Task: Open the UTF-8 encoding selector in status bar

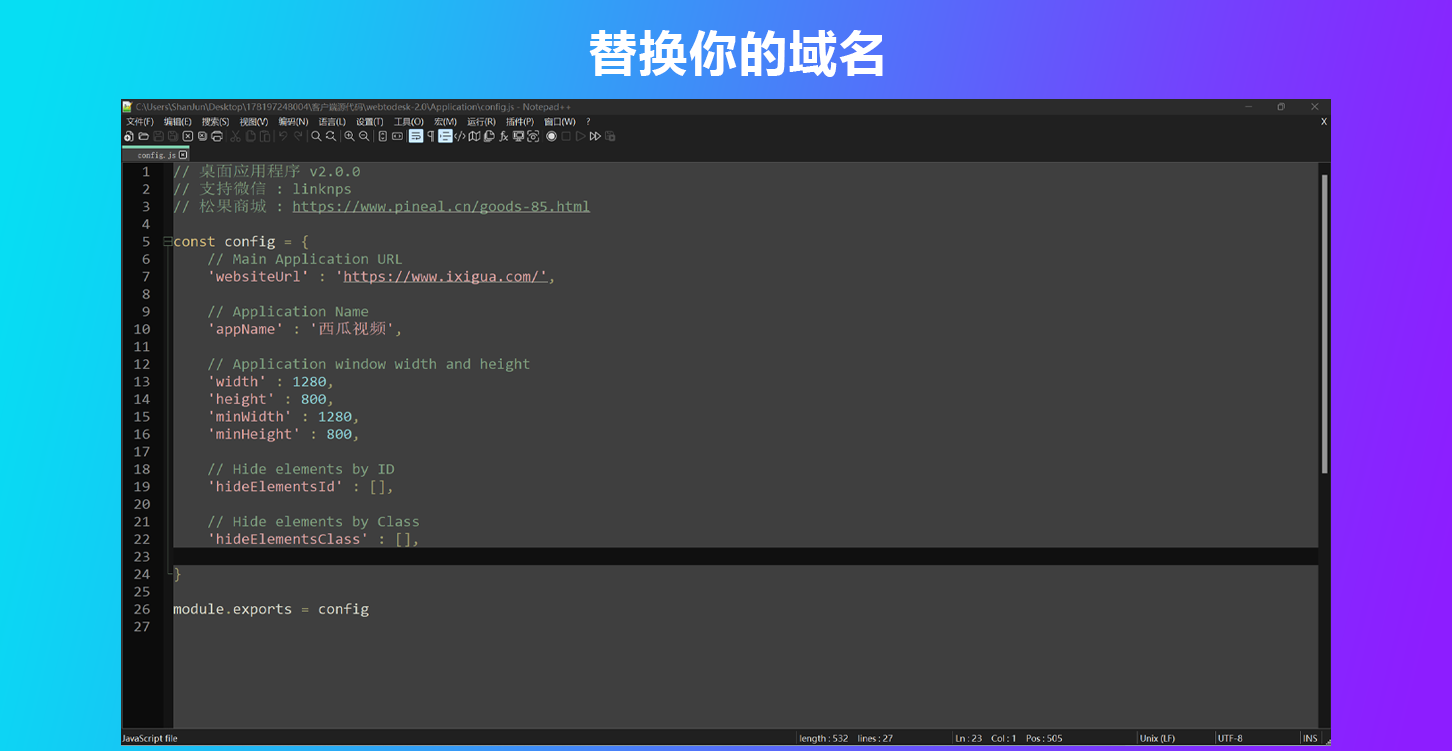Action: pos(1230,738)
